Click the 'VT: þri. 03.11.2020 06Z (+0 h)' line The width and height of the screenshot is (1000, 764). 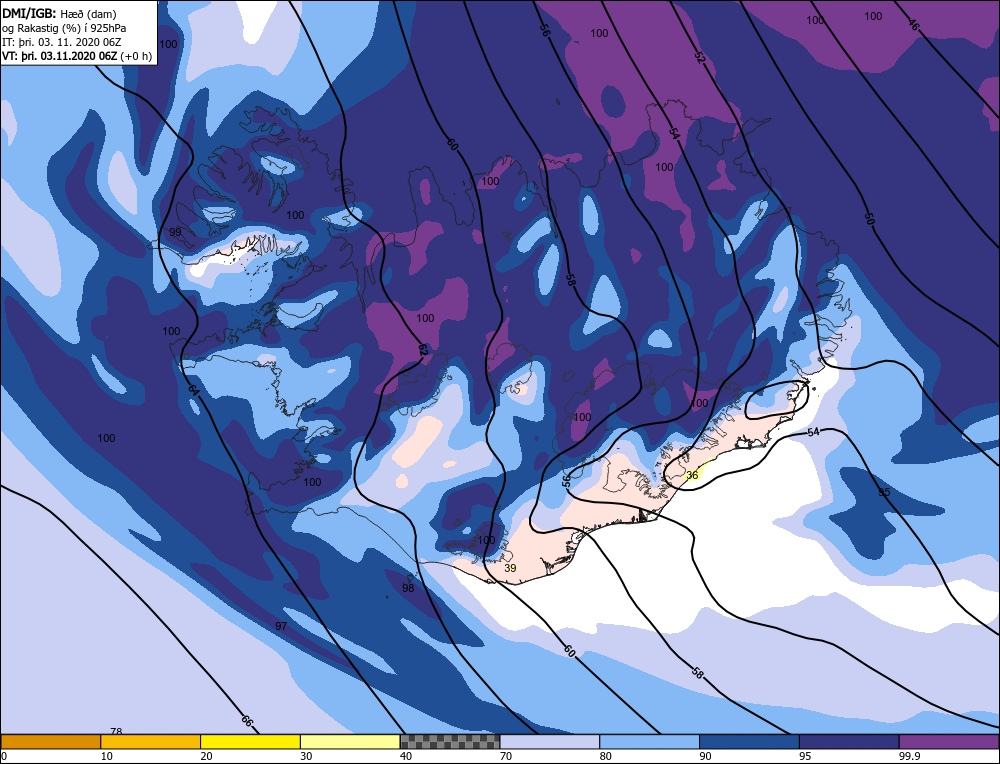[77, 56]
